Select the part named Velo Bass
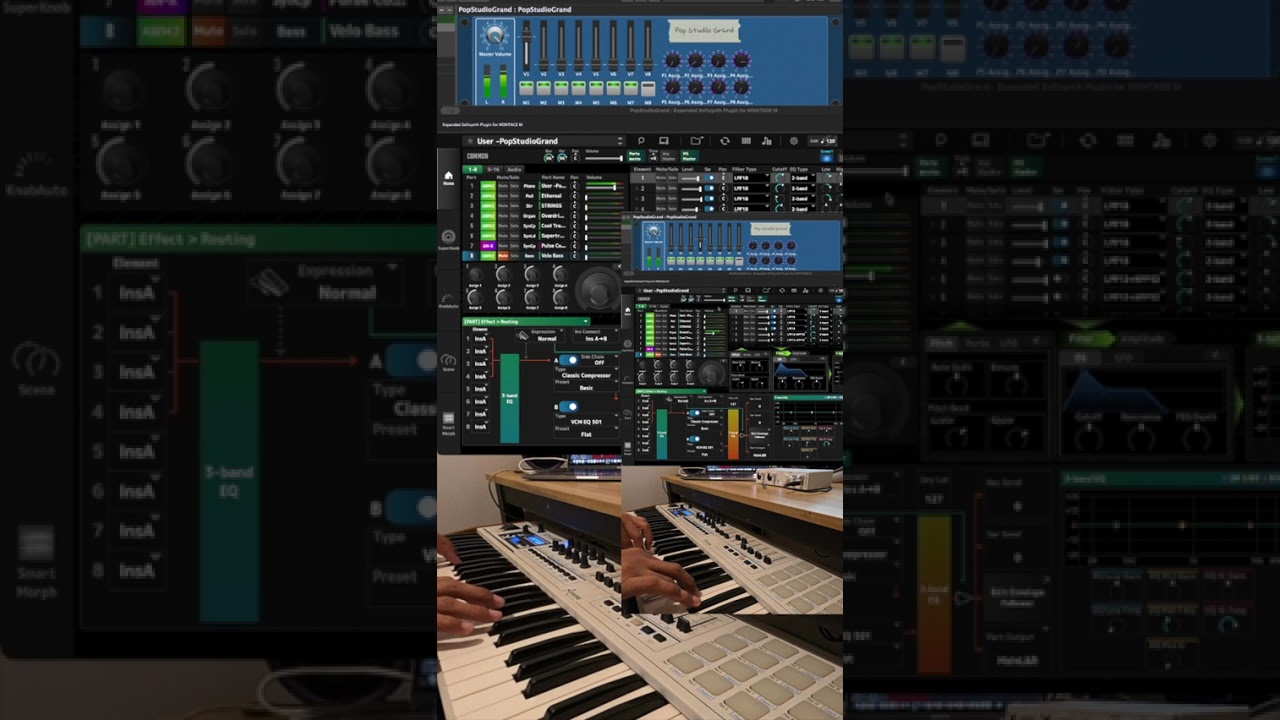This screenshot has height=720, width=1280. (x=552, y=256)
